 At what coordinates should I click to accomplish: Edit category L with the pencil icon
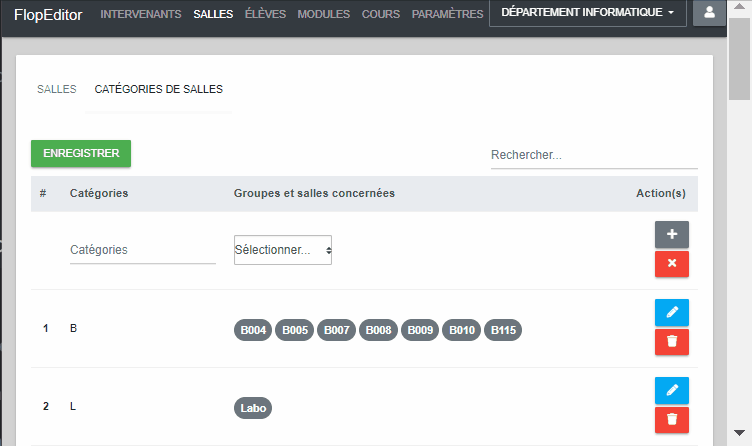671,390
